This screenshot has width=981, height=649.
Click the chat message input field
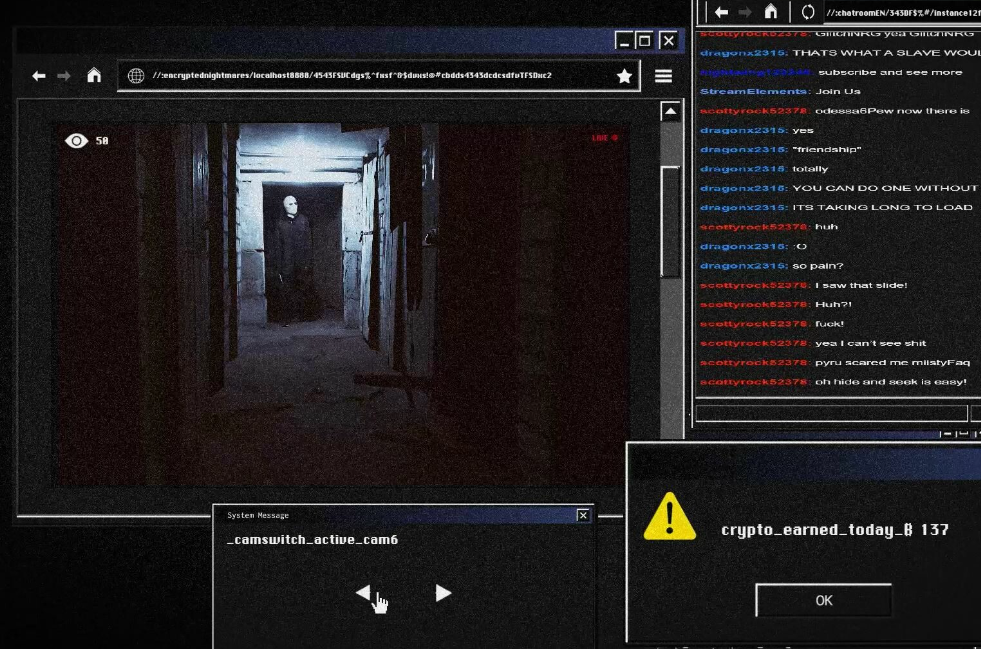(830, 413)
